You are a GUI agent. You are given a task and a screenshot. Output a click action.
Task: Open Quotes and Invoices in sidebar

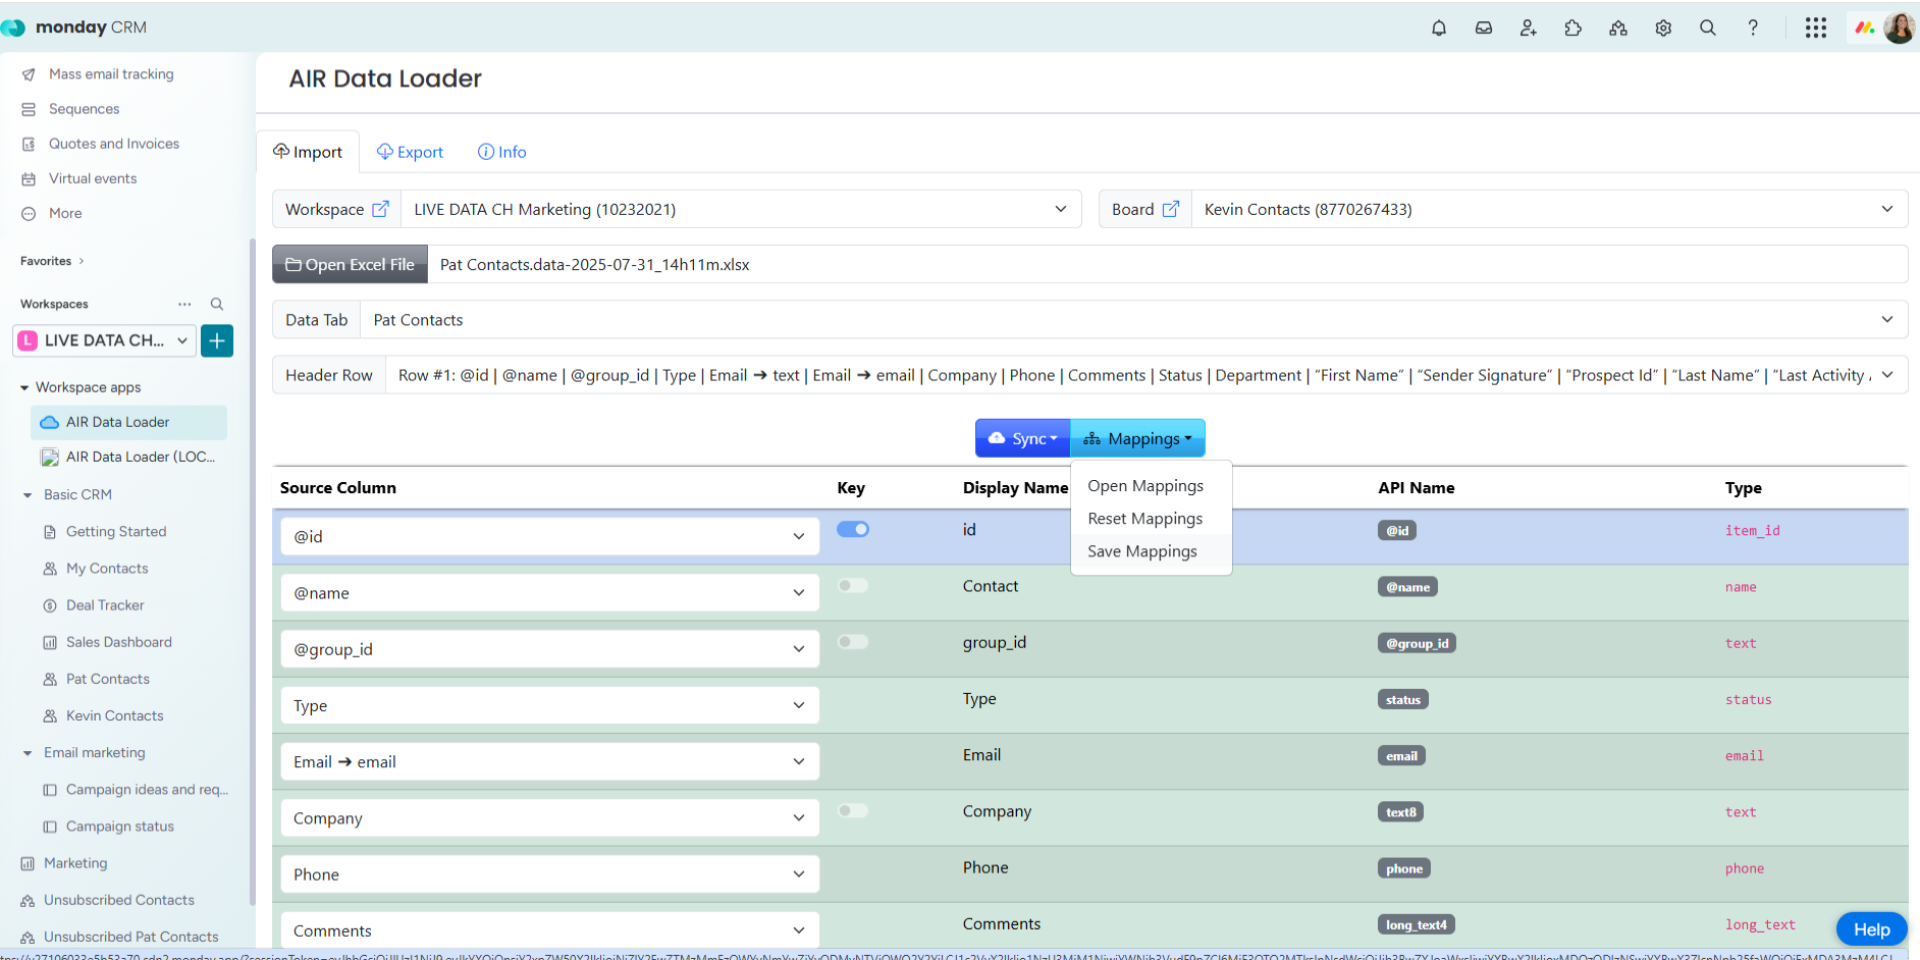pos(114,144)
